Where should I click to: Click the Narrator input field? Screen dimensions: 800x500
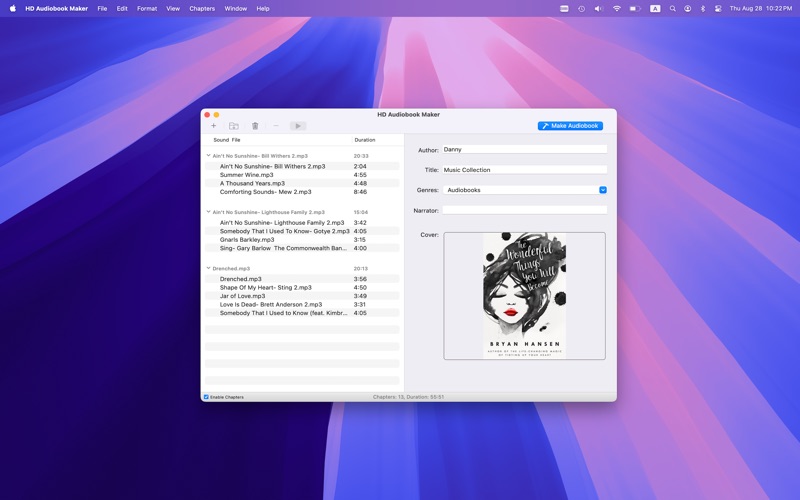tap(524, 210)
